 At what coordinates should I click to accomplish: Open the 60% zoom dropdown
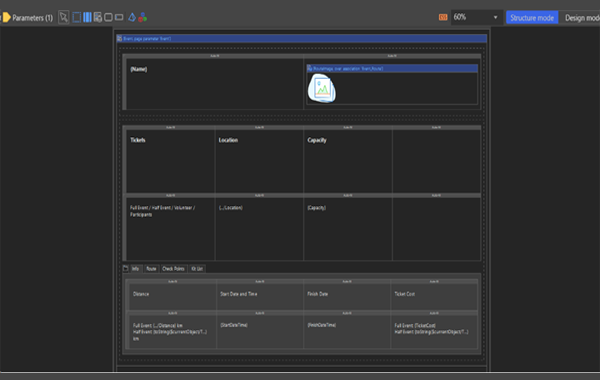point(476,17)
